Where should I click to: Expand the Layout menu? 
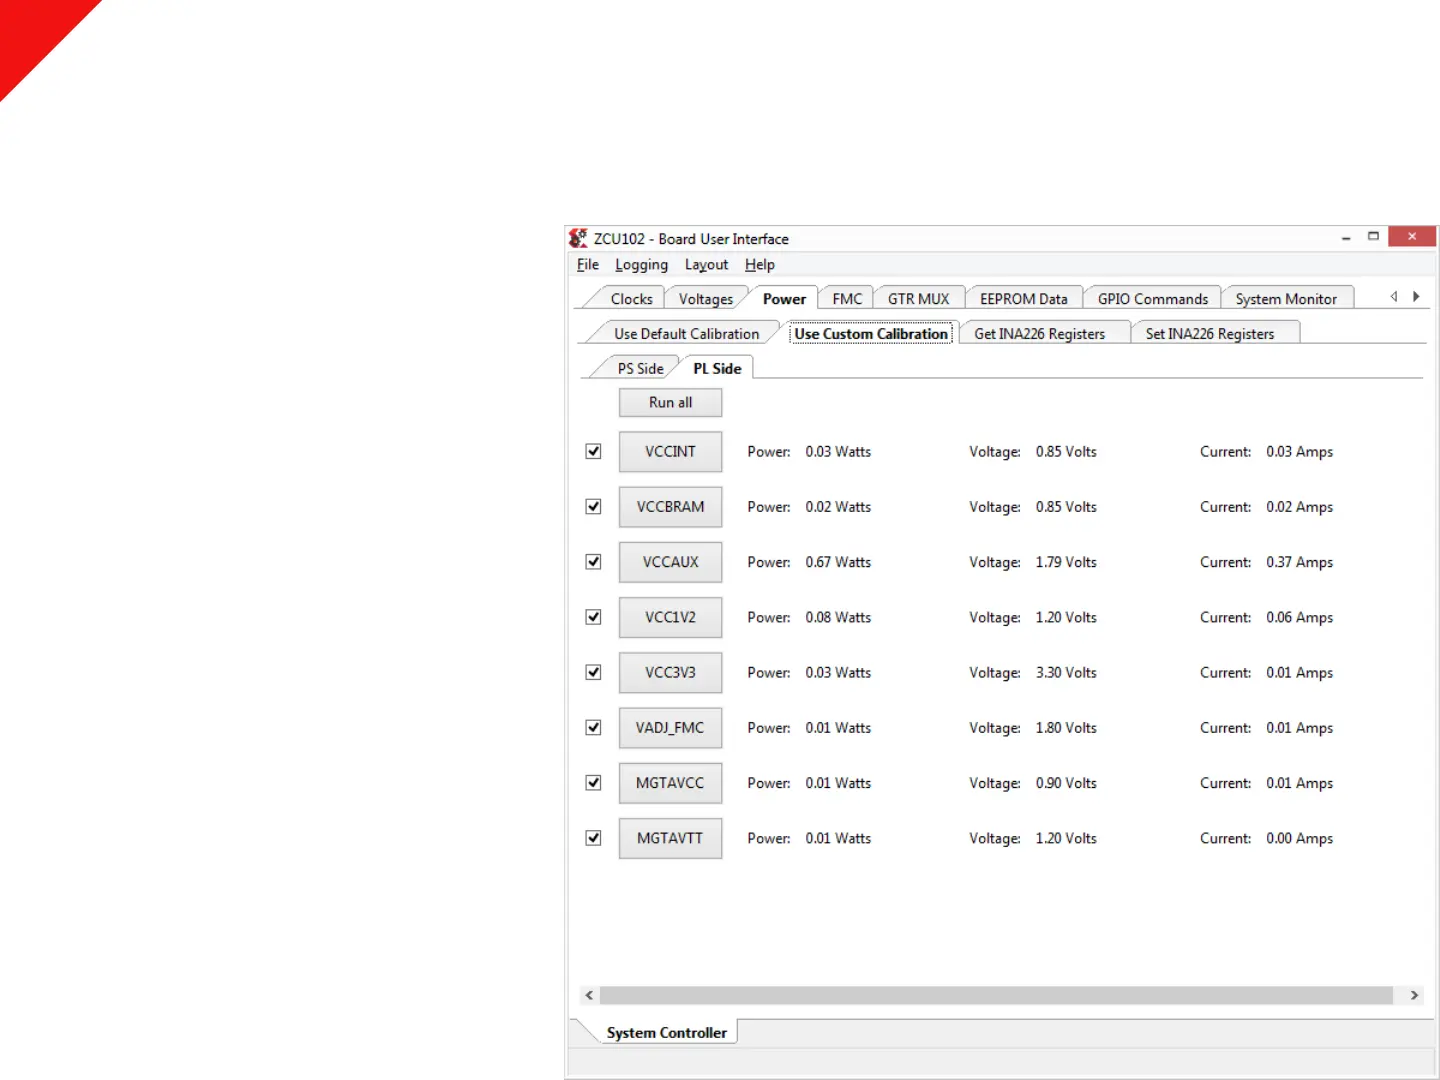706,265
